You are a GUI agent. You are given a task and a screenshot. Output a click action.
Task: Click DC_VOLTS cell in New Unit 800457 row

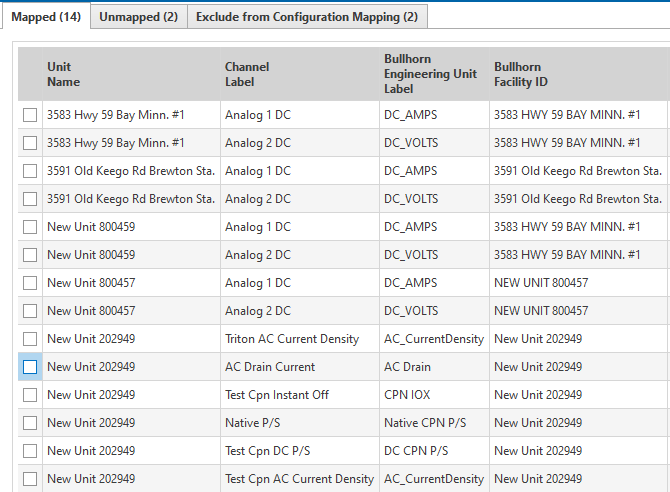coord(434,311)
